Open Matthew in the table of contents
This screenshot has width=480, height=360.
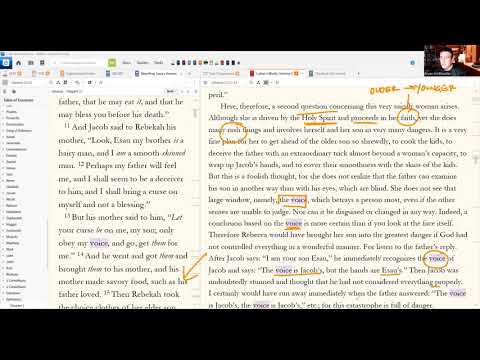coord(13,243)
